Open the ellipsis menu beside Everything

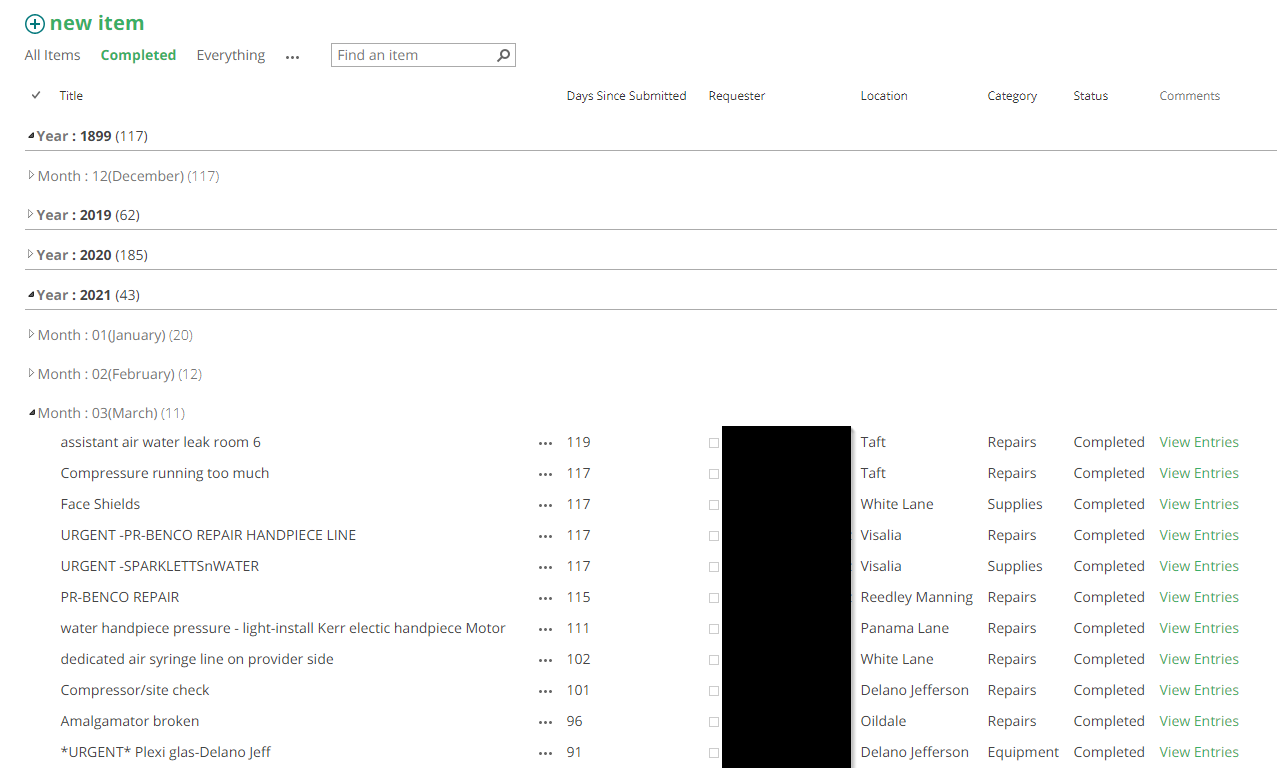click(292, 58)
